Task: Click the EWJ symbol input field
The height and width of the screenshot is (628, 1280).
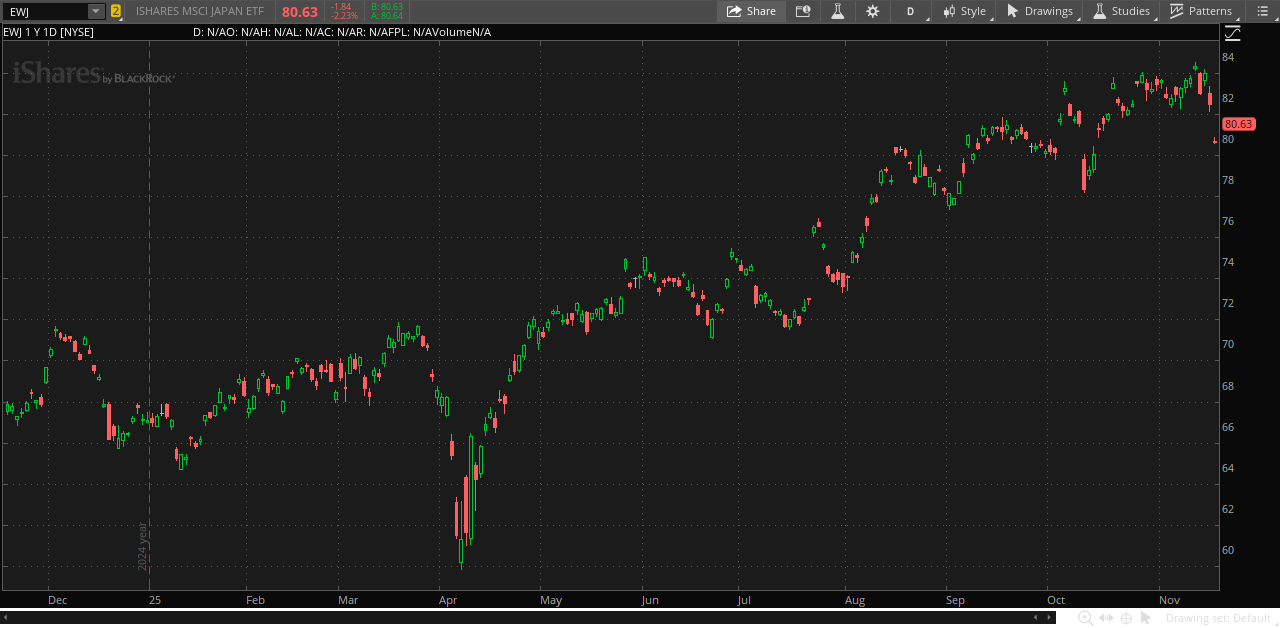Action: click(46, 11)
